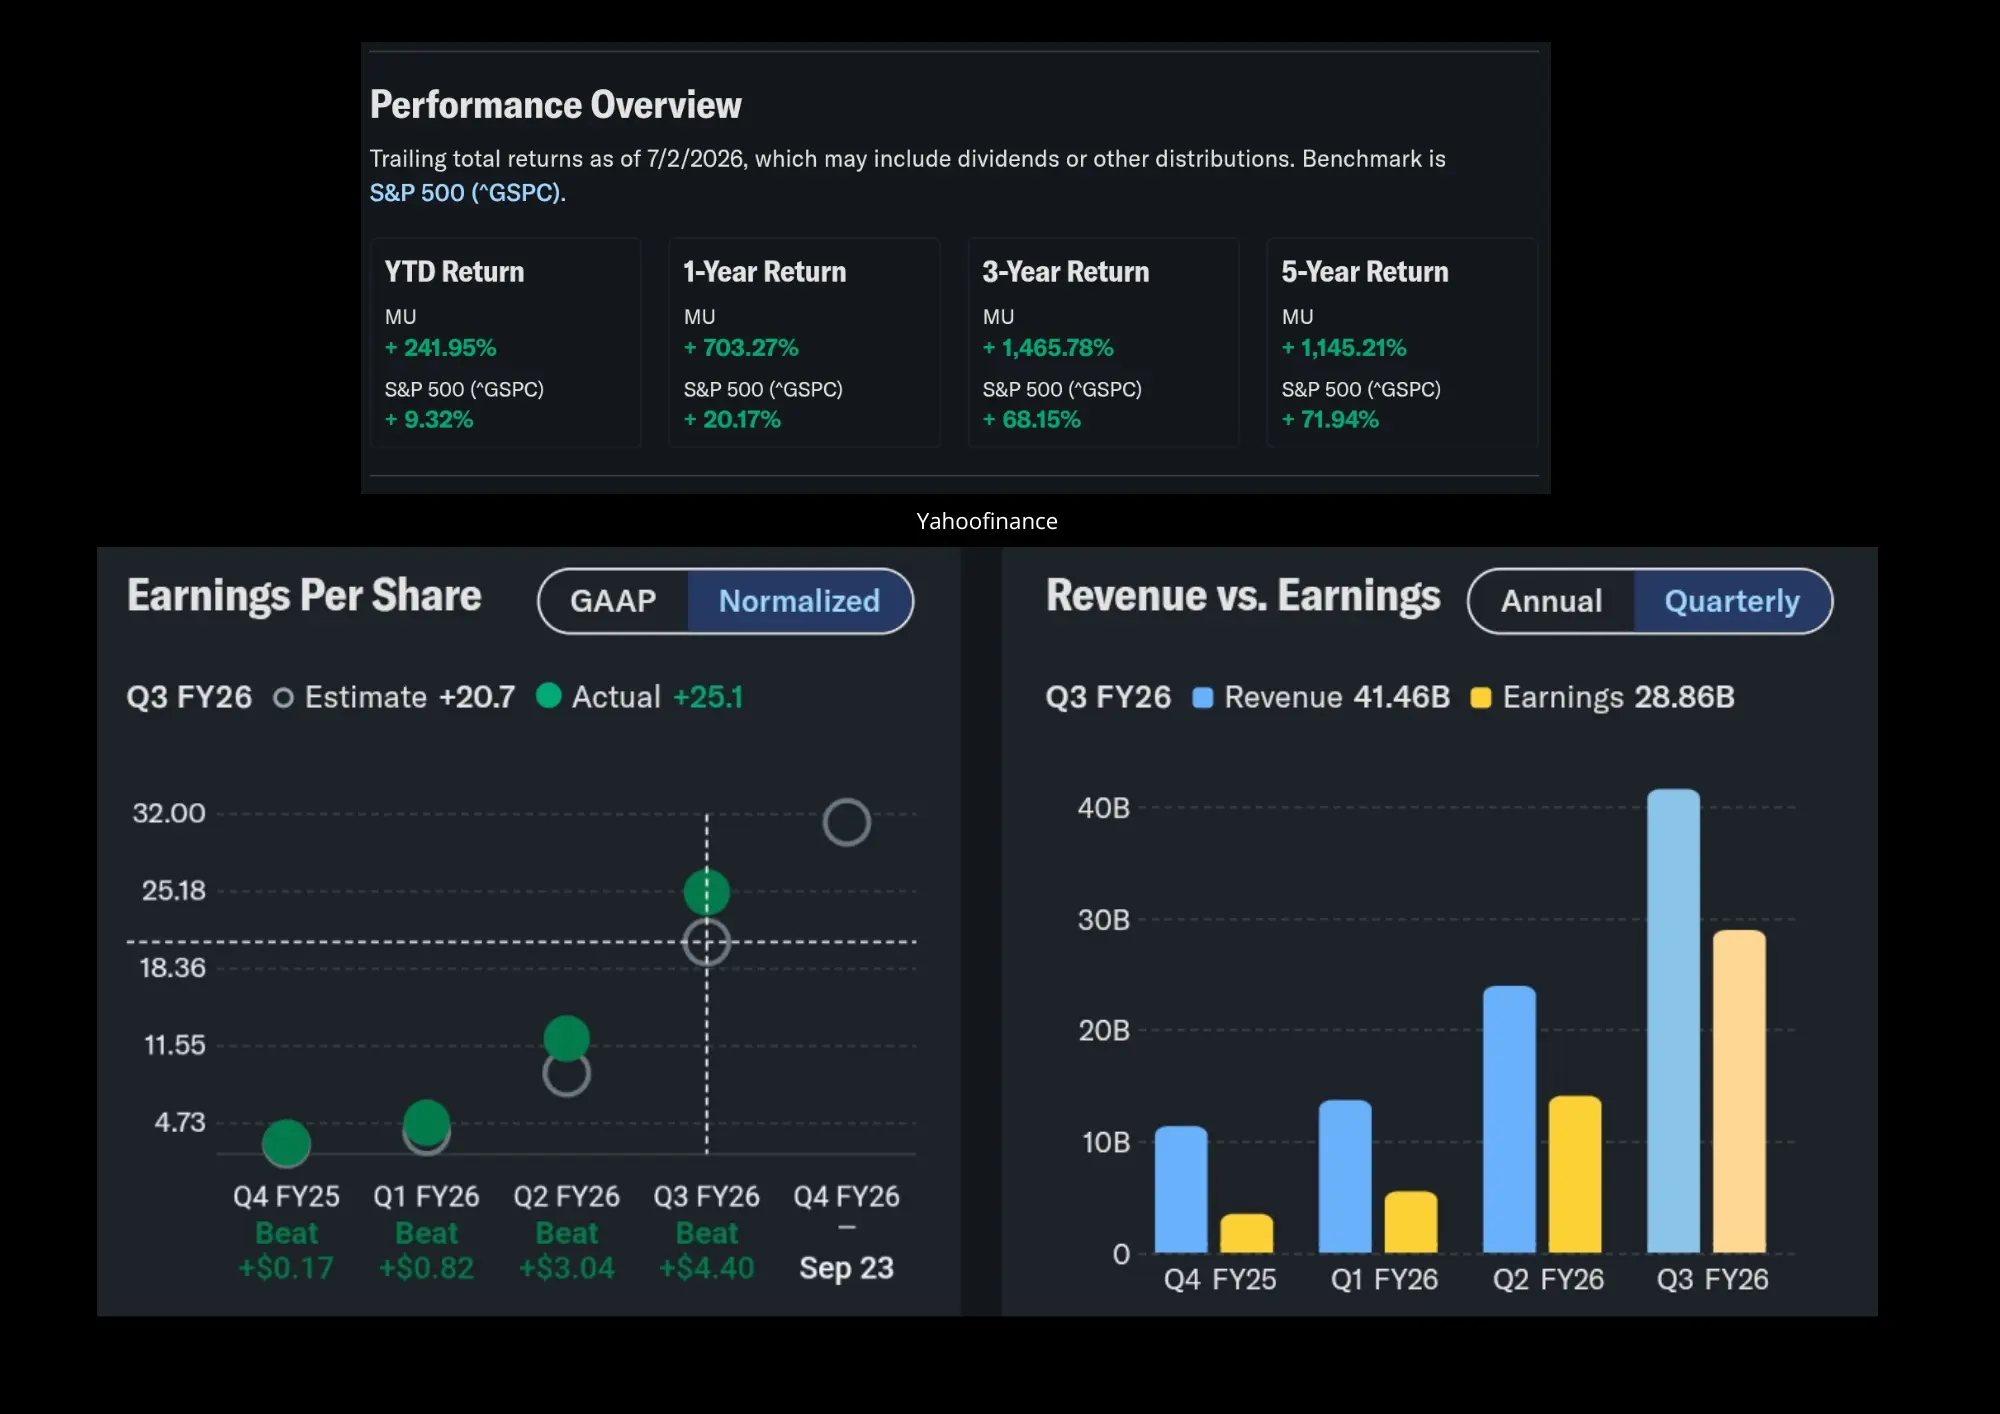Viewport: 2000px width, 1414px height.
Task: Click the Q2 FY26 yellow earnings bar
Action: pyautogui.click(x=1575, y=1174)
